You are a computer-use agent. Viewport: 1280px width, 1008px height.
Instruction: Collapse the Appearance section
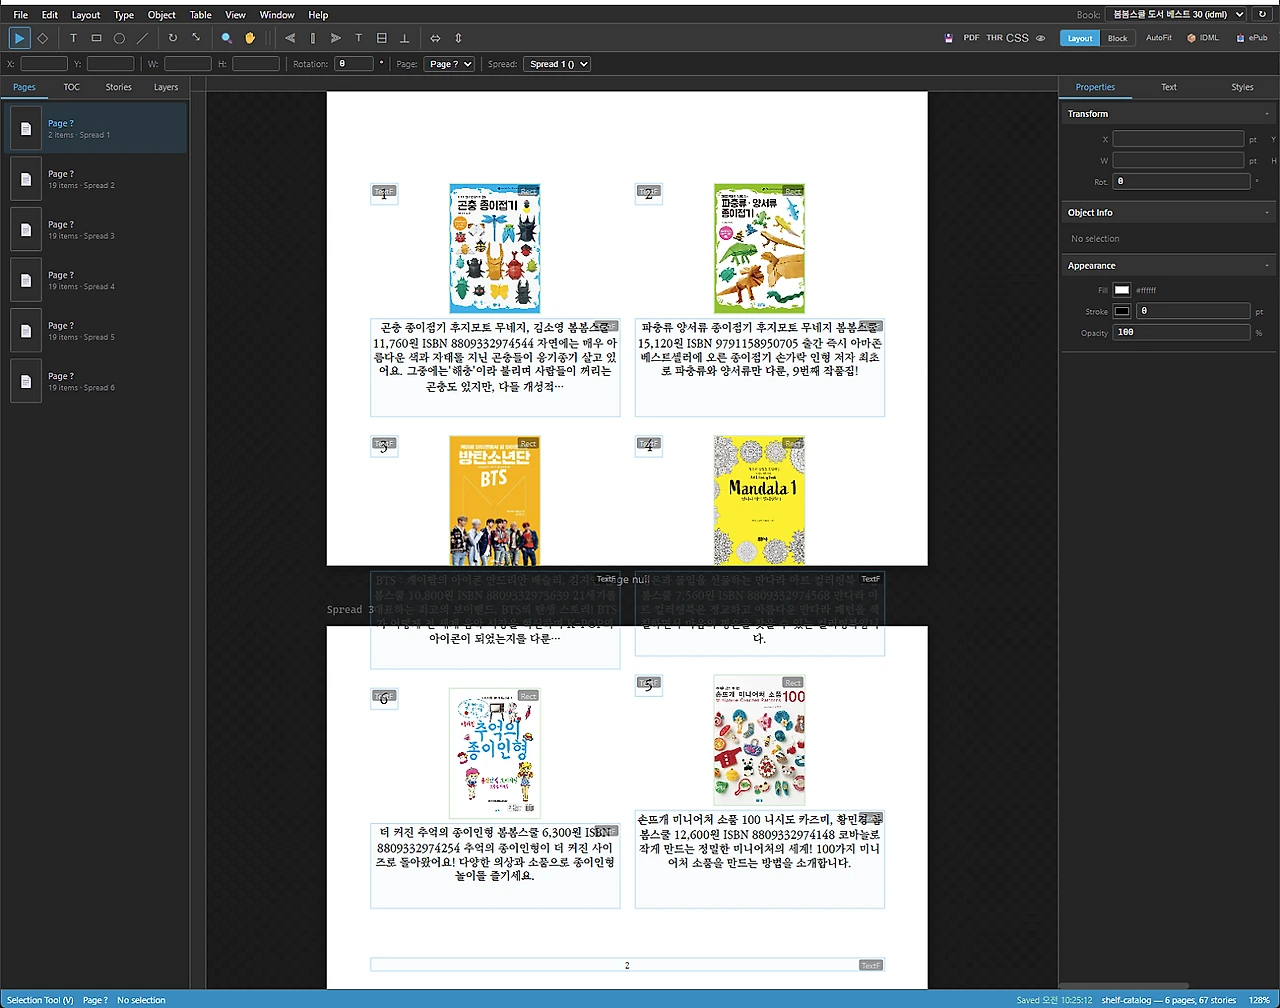[1167, 266]
